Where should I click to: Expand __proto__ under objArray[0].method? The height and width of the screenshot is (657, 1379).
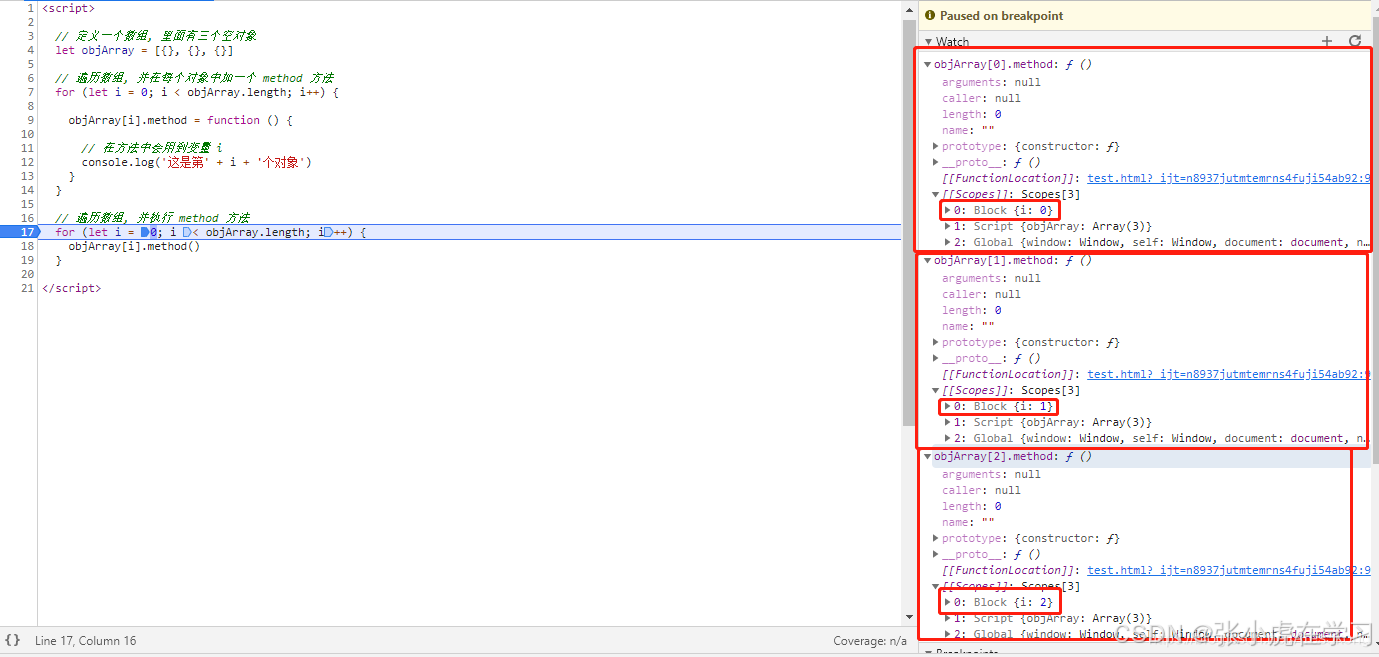tap(936, 163)
